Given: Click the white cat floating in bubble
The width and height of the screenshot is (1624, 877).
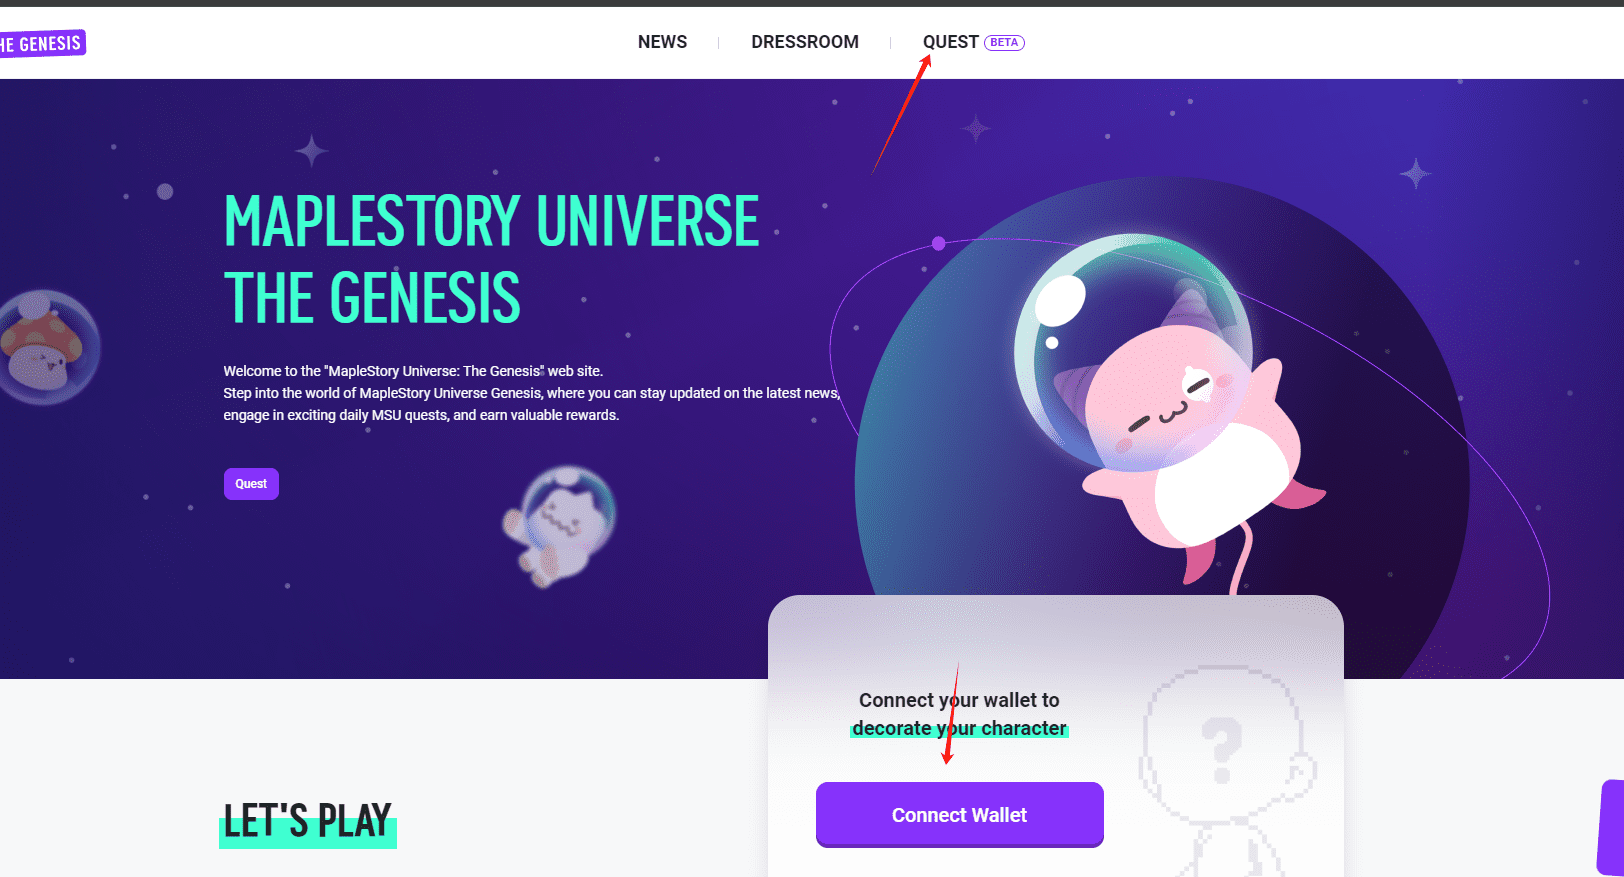Looking at the screenshot, I should click(x=560, y=526).
